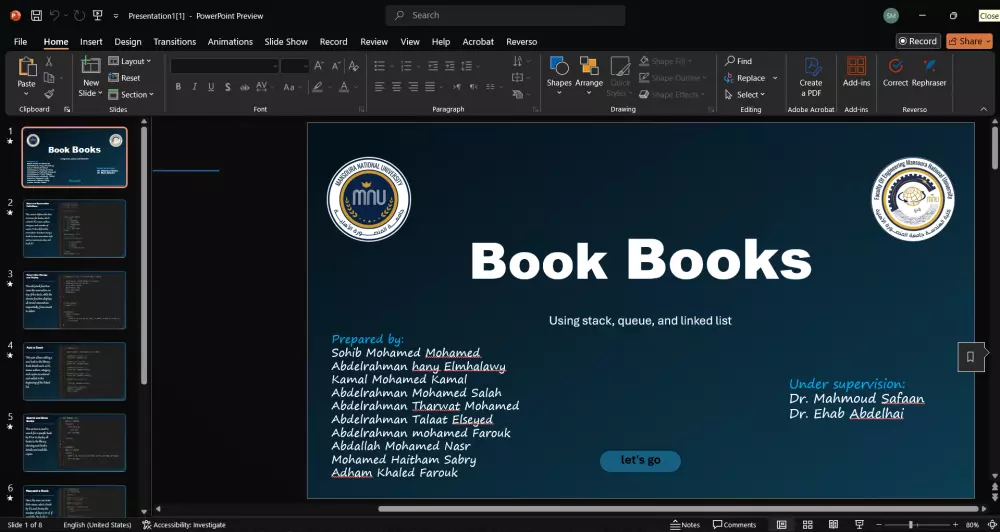This screenshot has height=532, width=1000.
Task: Toggle Bold formatting
Action: pos(179,87)
